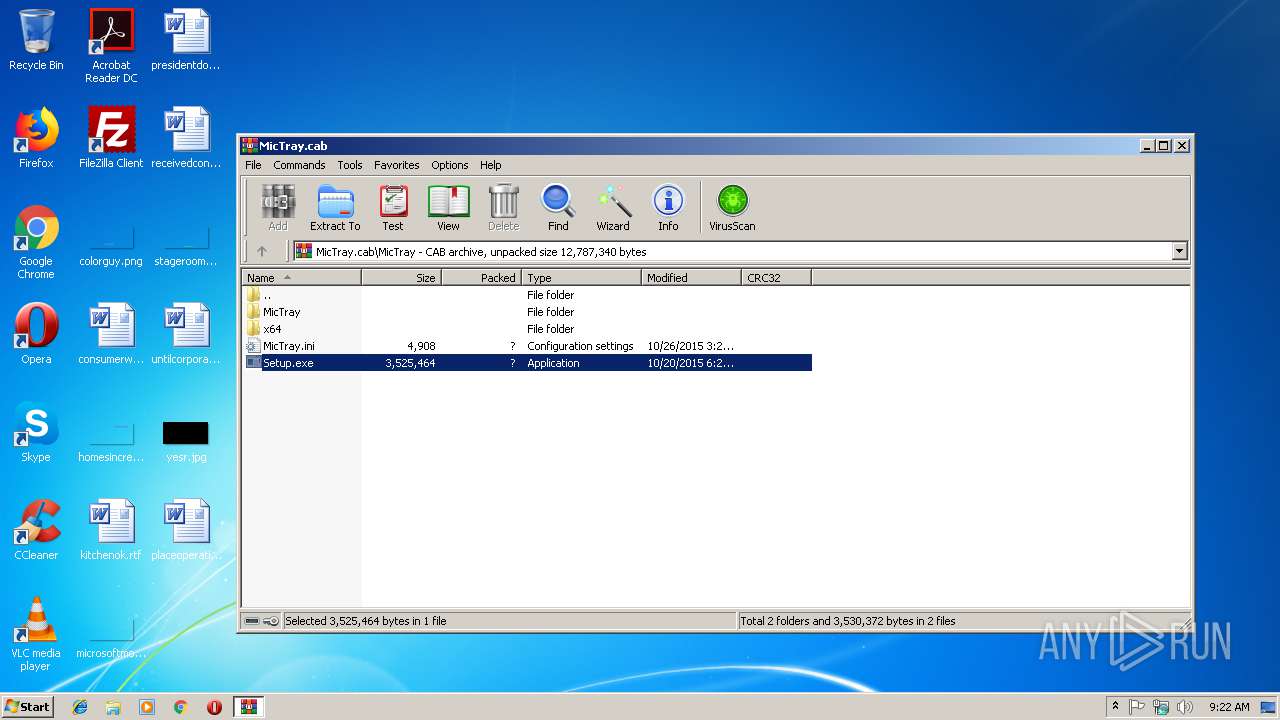The height and width of the screenshot is (720, 1280).
Task: Select the Setup.exe file row
Action: 527,363
